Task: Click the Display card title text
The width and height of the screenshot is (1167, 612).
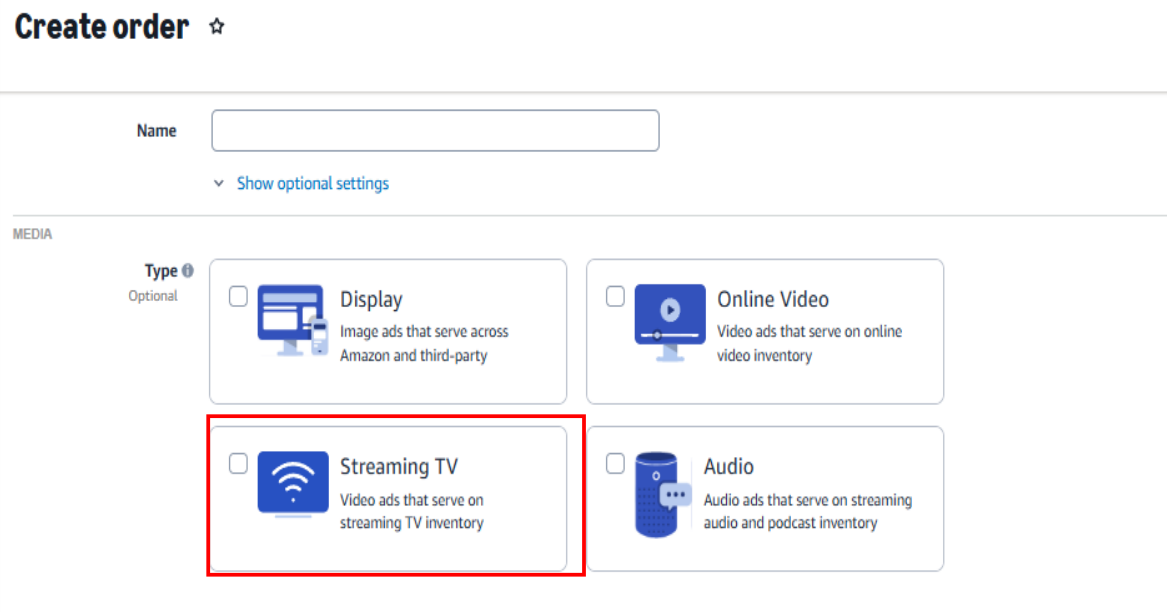Action: click(371, 299)
